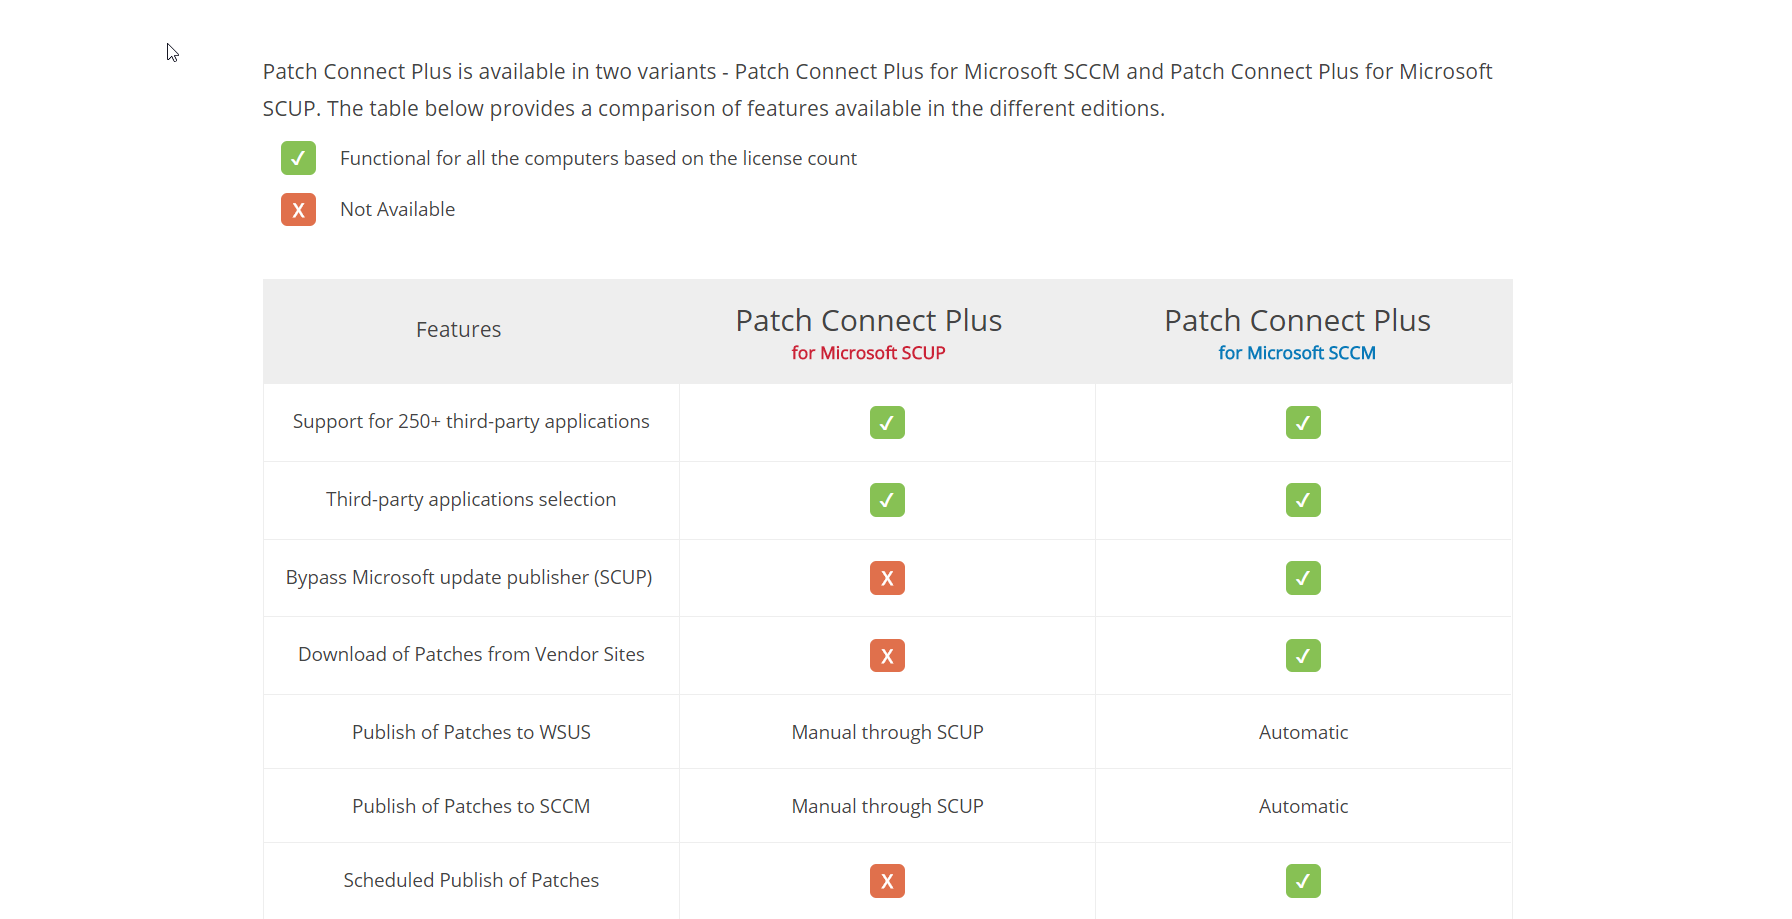Click SCCM checkmark for Third-party applications selection
The width and height of the screenshot is (1792, 919).
(x=1303, y=500)
